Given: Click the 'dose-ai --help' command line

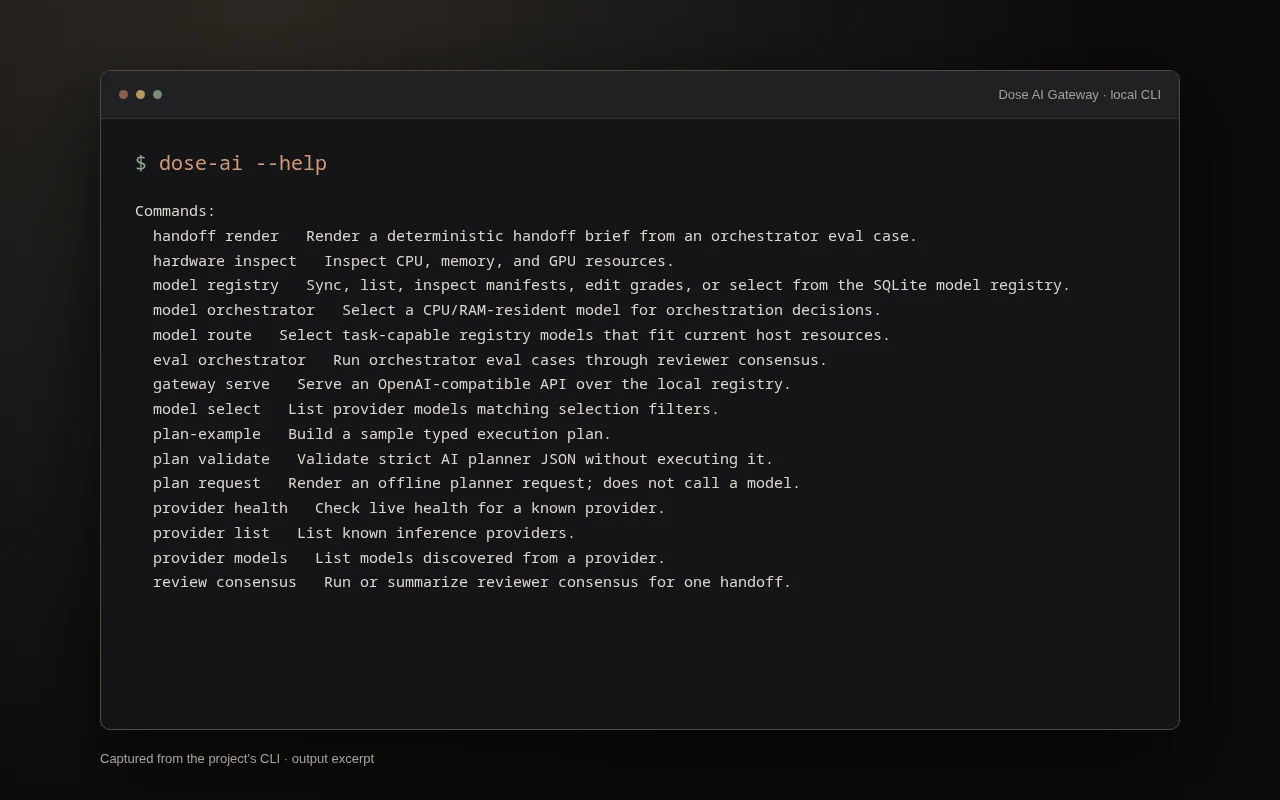Looking at the screenshot, I should pyautogui.click(x=243, y=163).
